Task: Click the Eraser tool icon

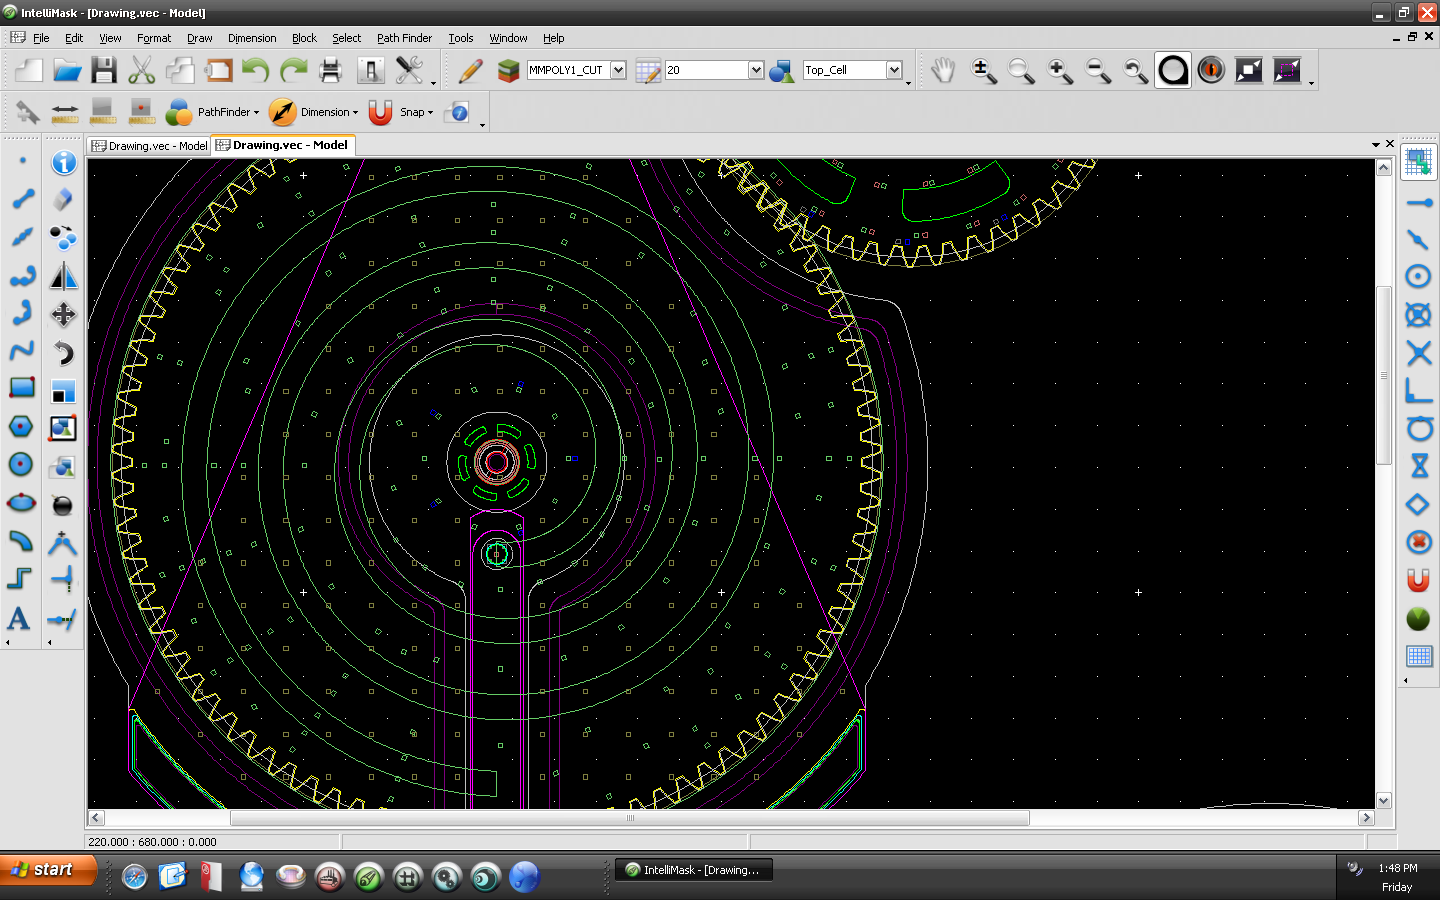Action: click(63, 200)
